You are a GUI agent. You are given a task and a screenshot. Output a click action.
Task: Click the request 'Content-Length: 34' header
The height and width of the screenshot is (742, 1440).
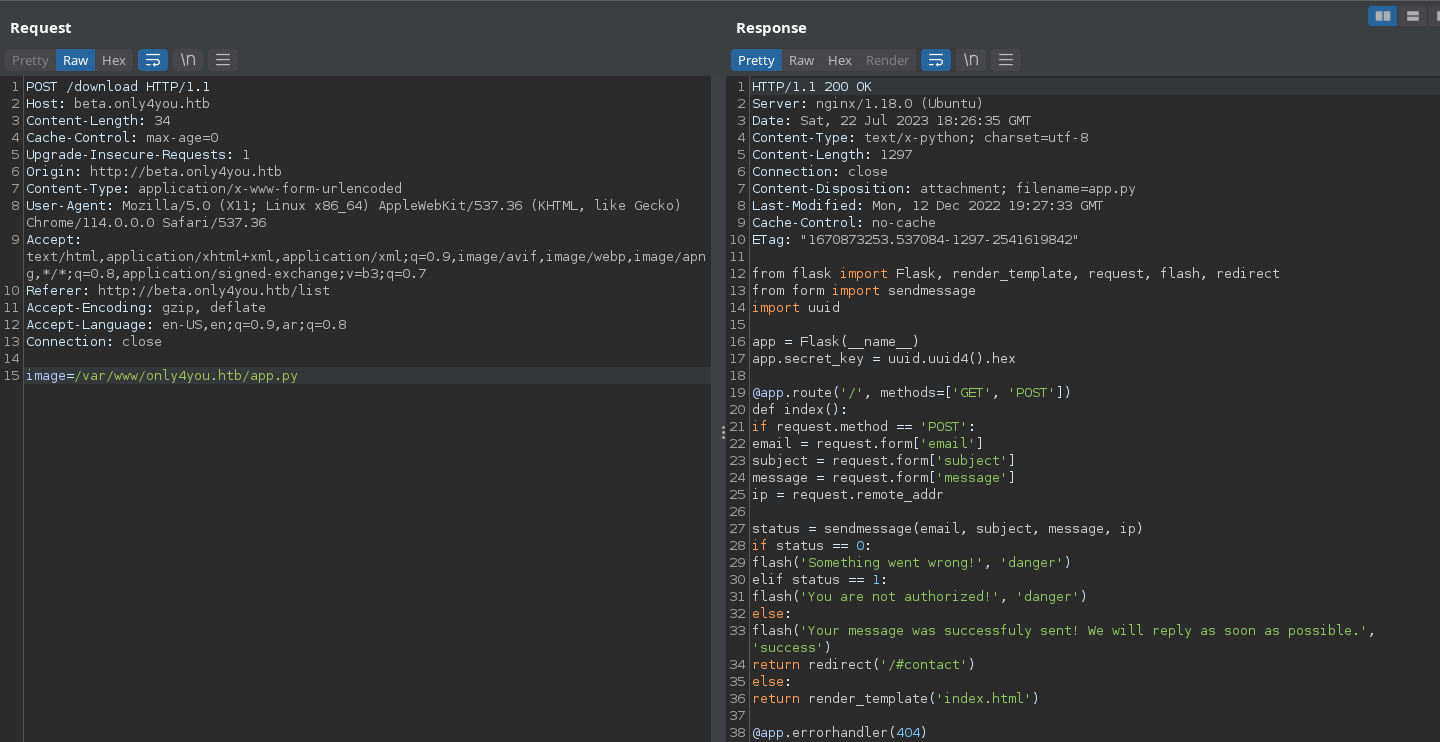(x=98, y=121)
